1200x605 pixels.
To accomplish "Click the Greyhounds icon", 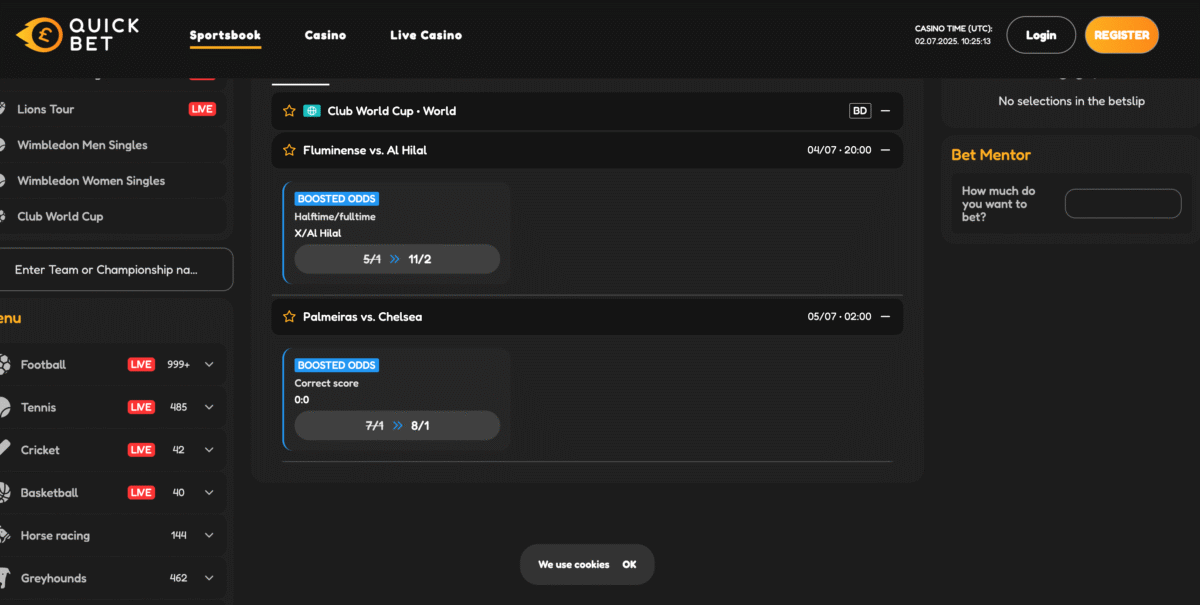I will pos(4,578).
